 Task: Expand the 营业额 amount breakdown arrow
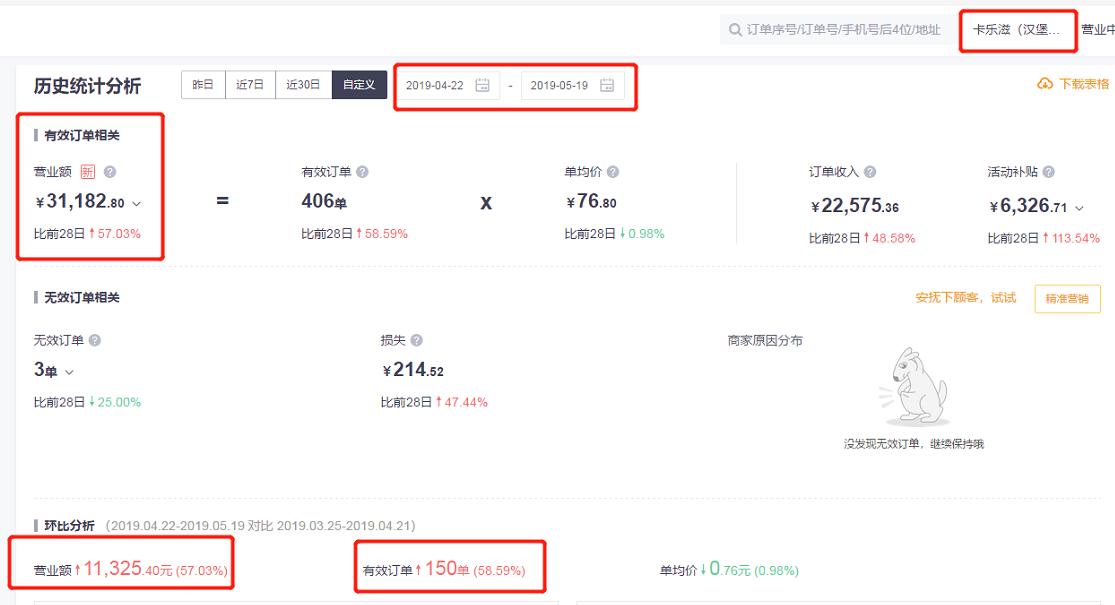click(137, 204)
